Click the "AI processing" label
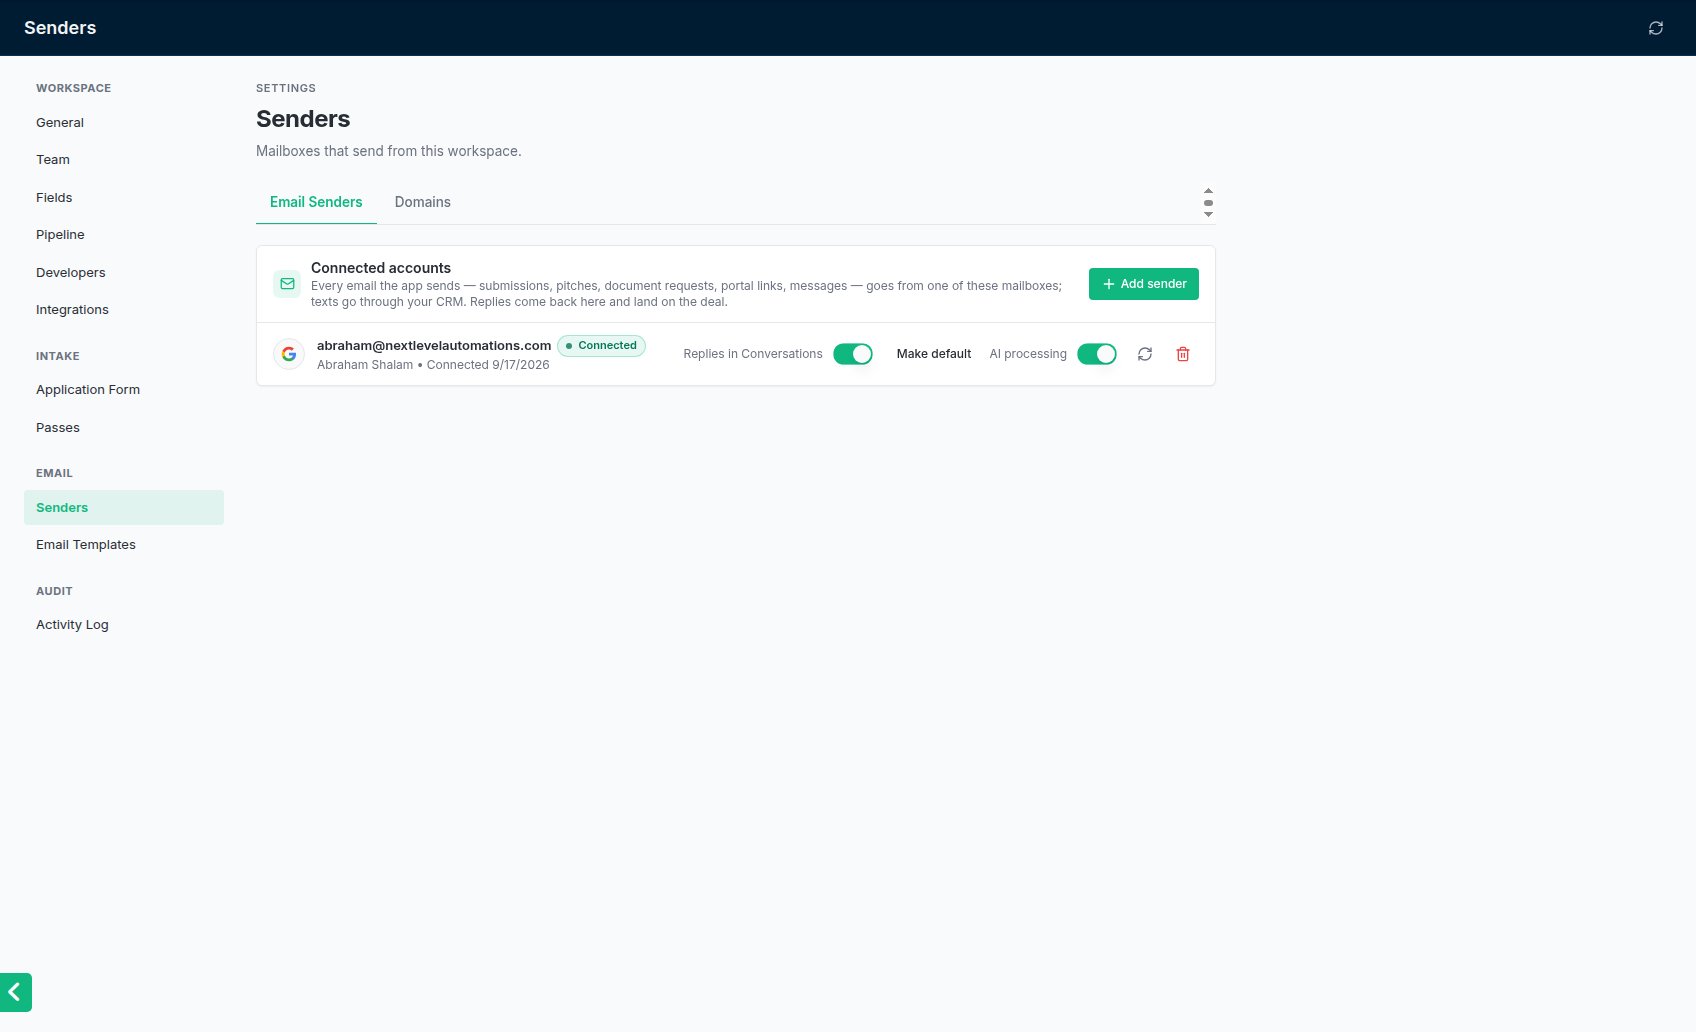This screenshot has height=1032, width=1696. click(x=1028, y=354)
